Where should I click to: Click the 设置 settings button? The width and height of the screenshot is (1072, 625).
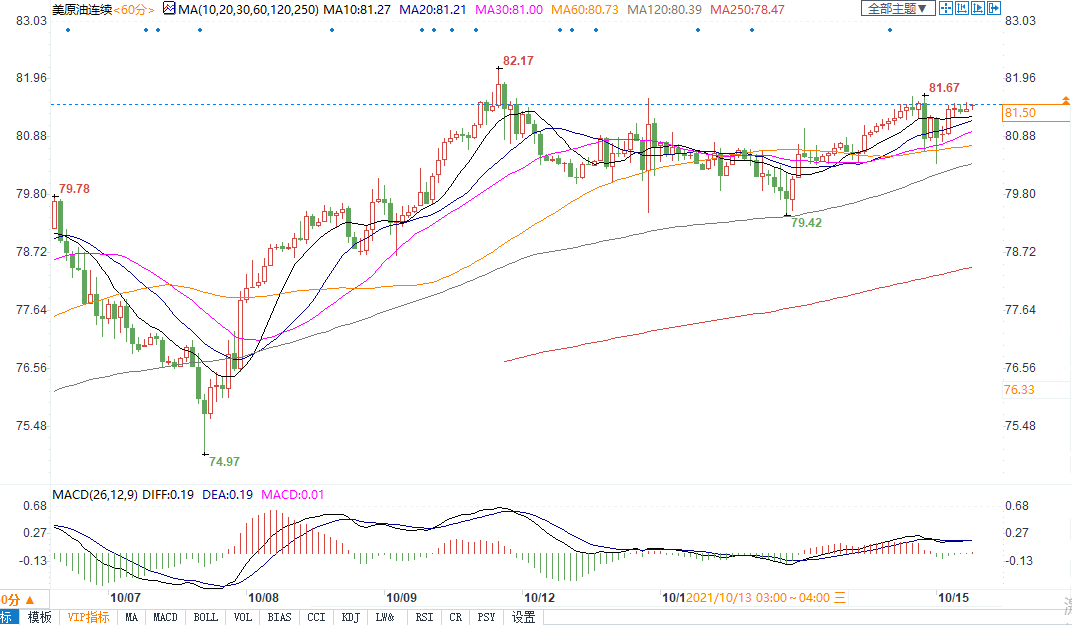tap(524, 617)
